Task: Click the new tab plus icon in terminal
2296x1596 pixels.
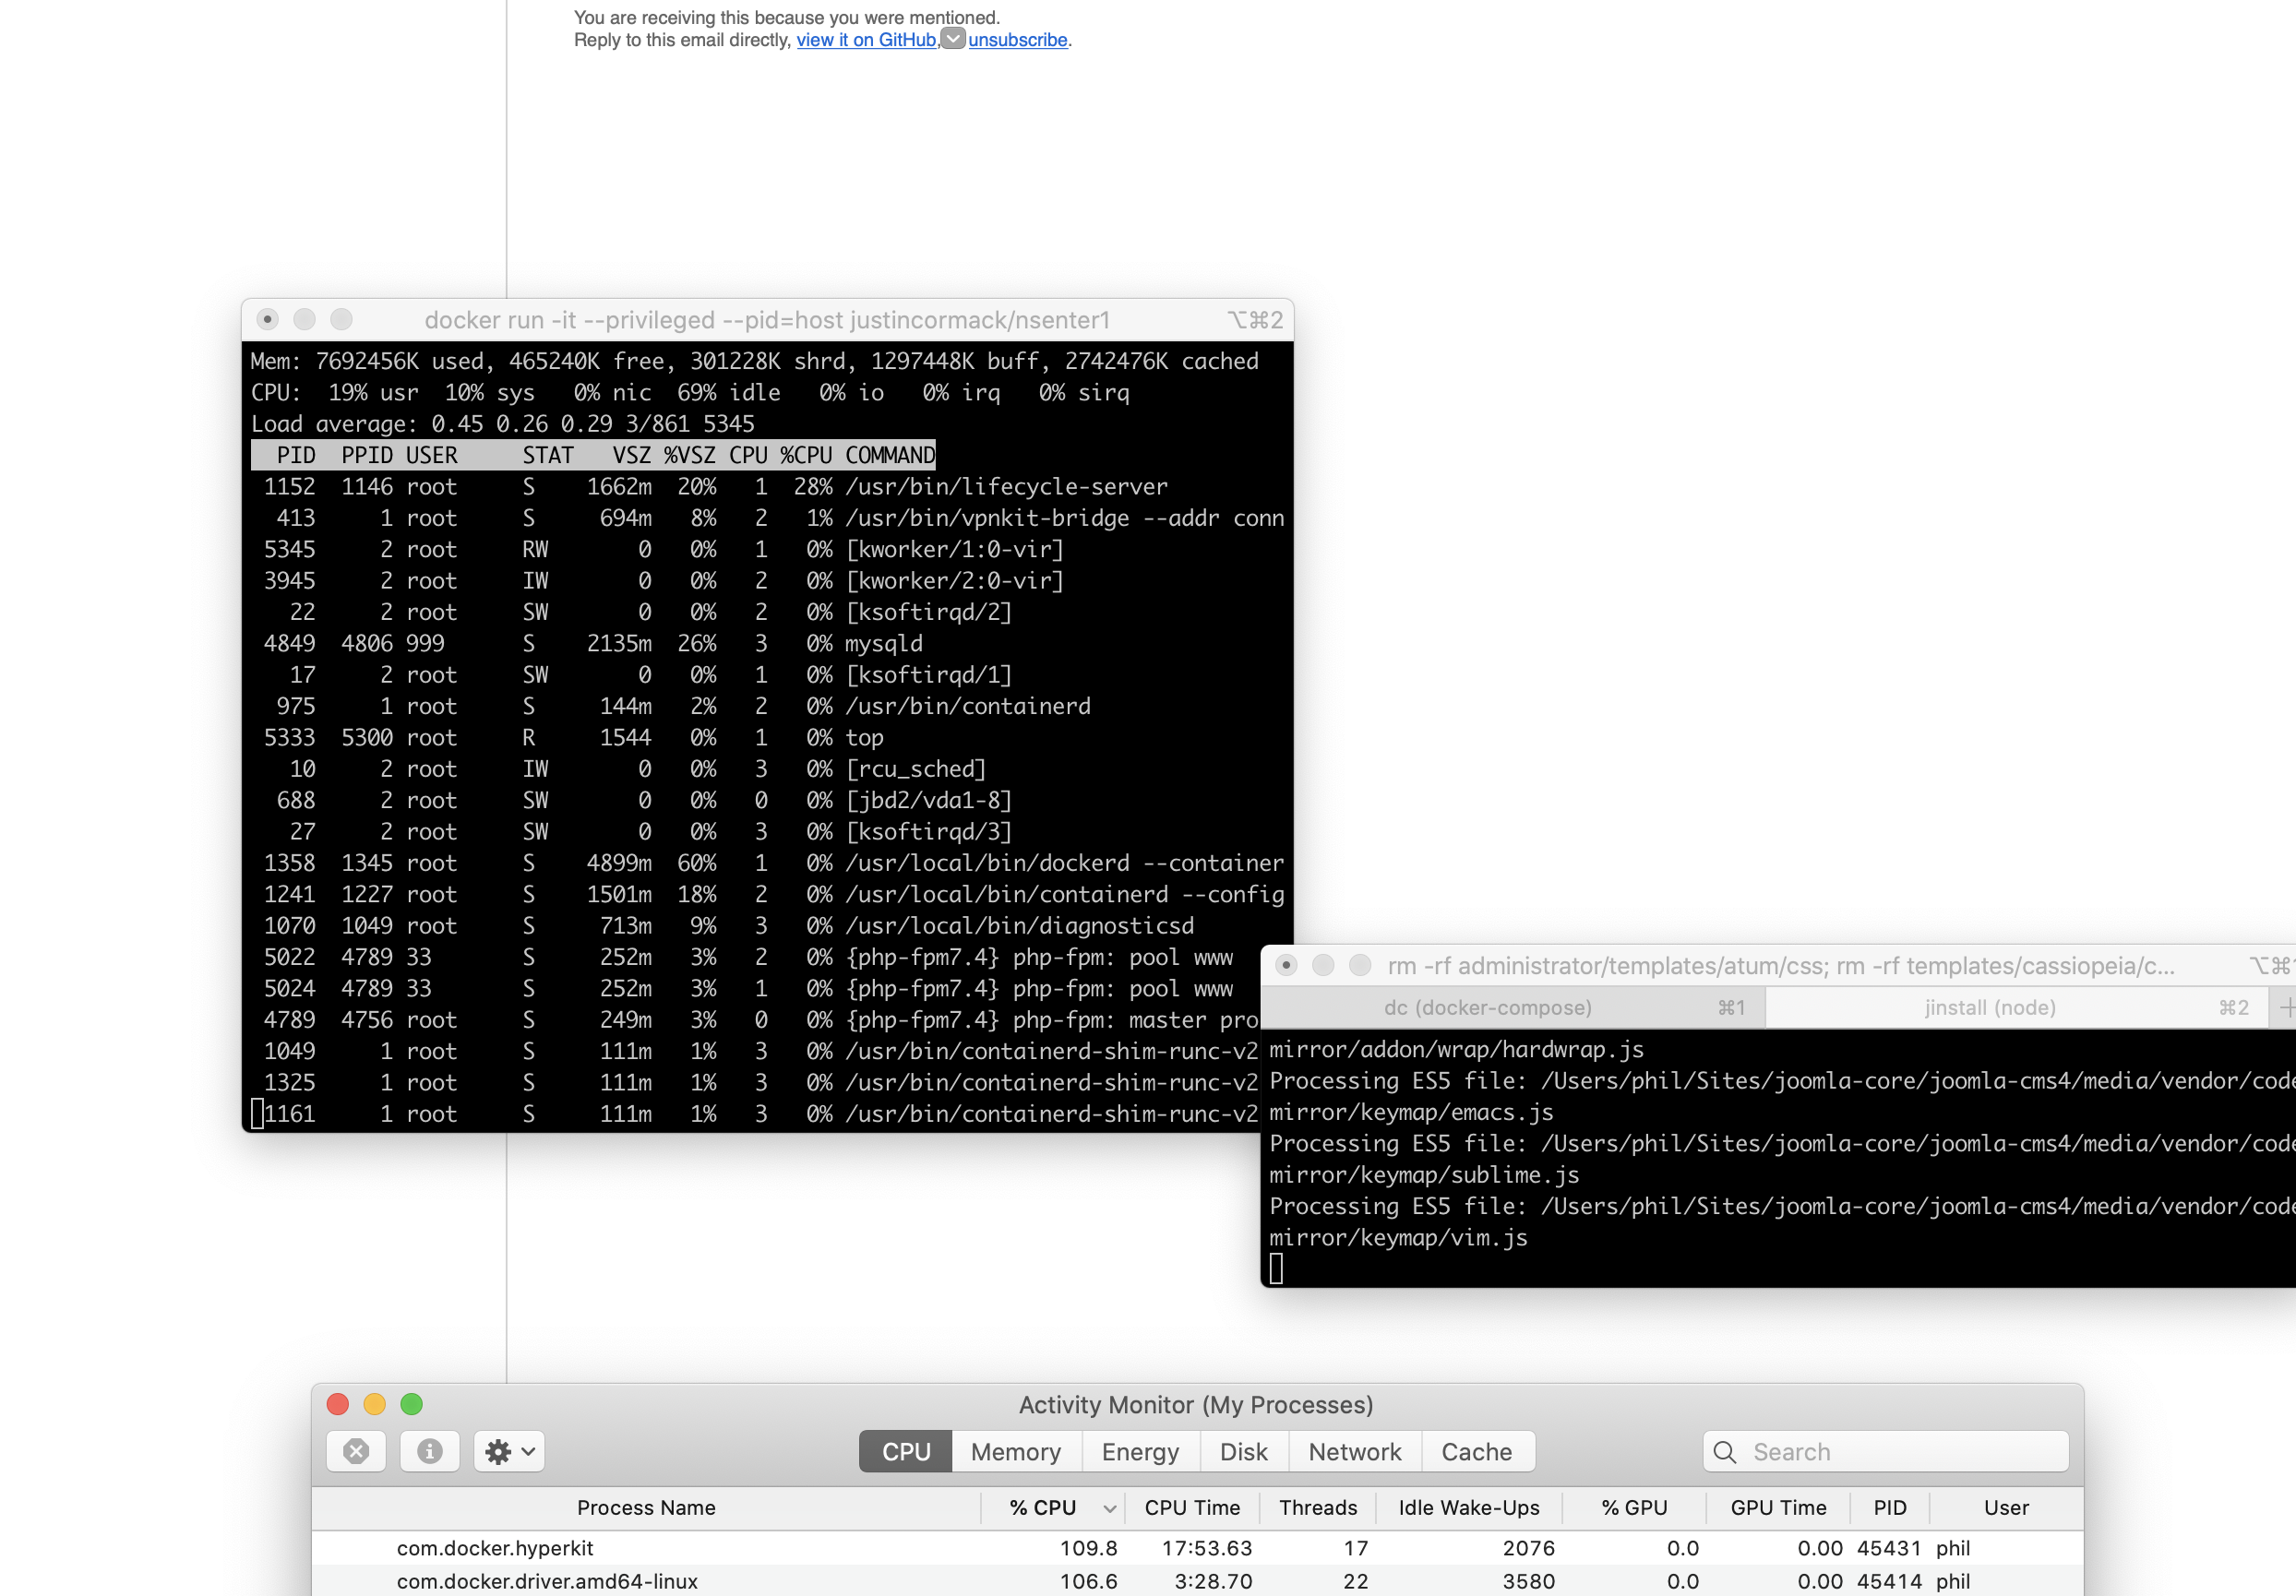Action: (2286, 1008)
